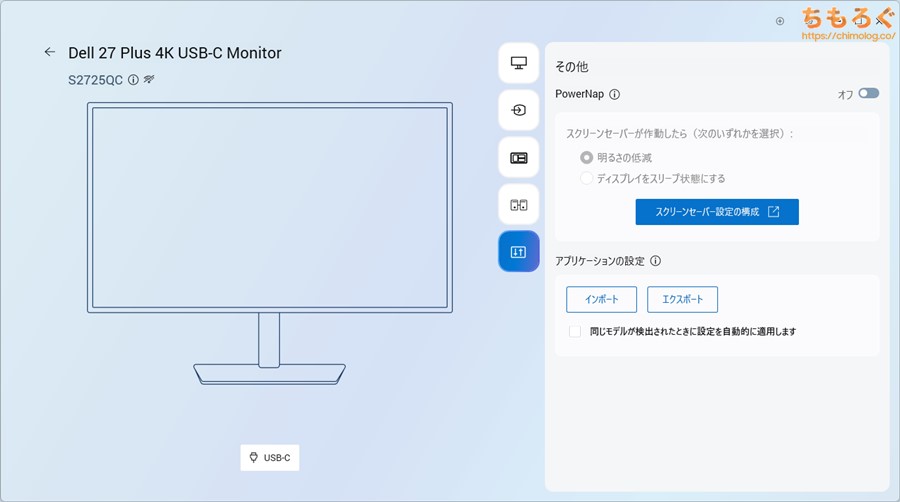The image size is (900, 502).
Task: Show the PowerNap info tooltip
Action: coord(614,94)
